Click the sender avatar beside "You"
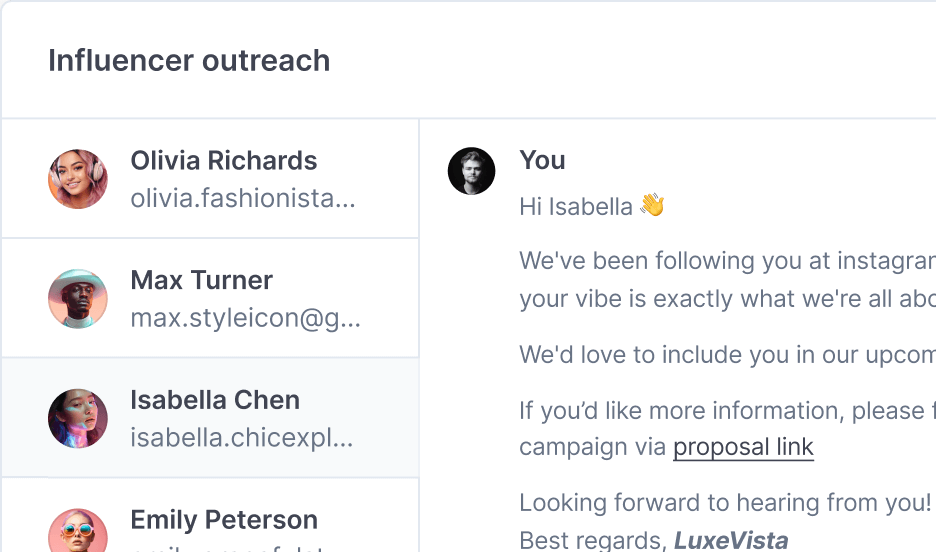936x552 pixels. [x=471, y=171]
